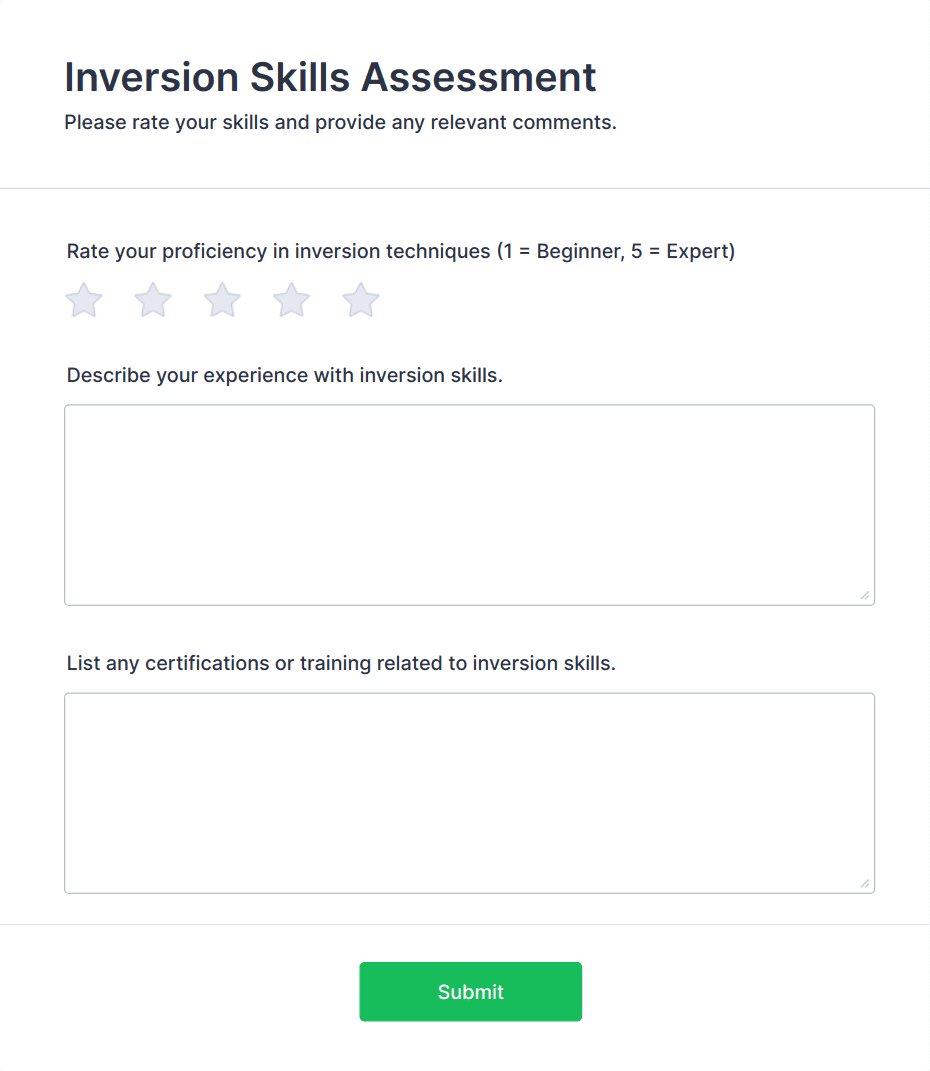Click the second star in the rating row
The image size is (930, 1071).
pos(152,299)
